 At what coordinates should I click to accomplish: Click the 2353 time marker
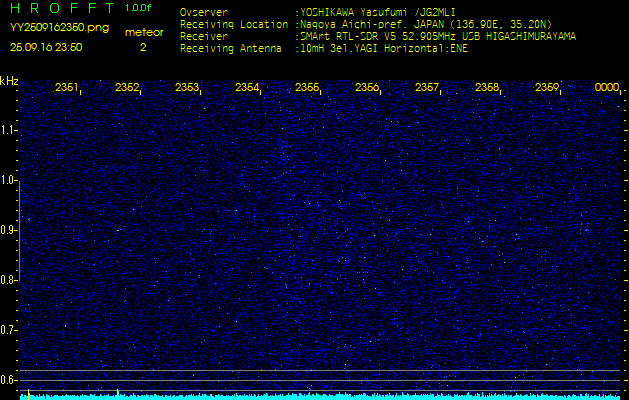(x=187, y=88)
